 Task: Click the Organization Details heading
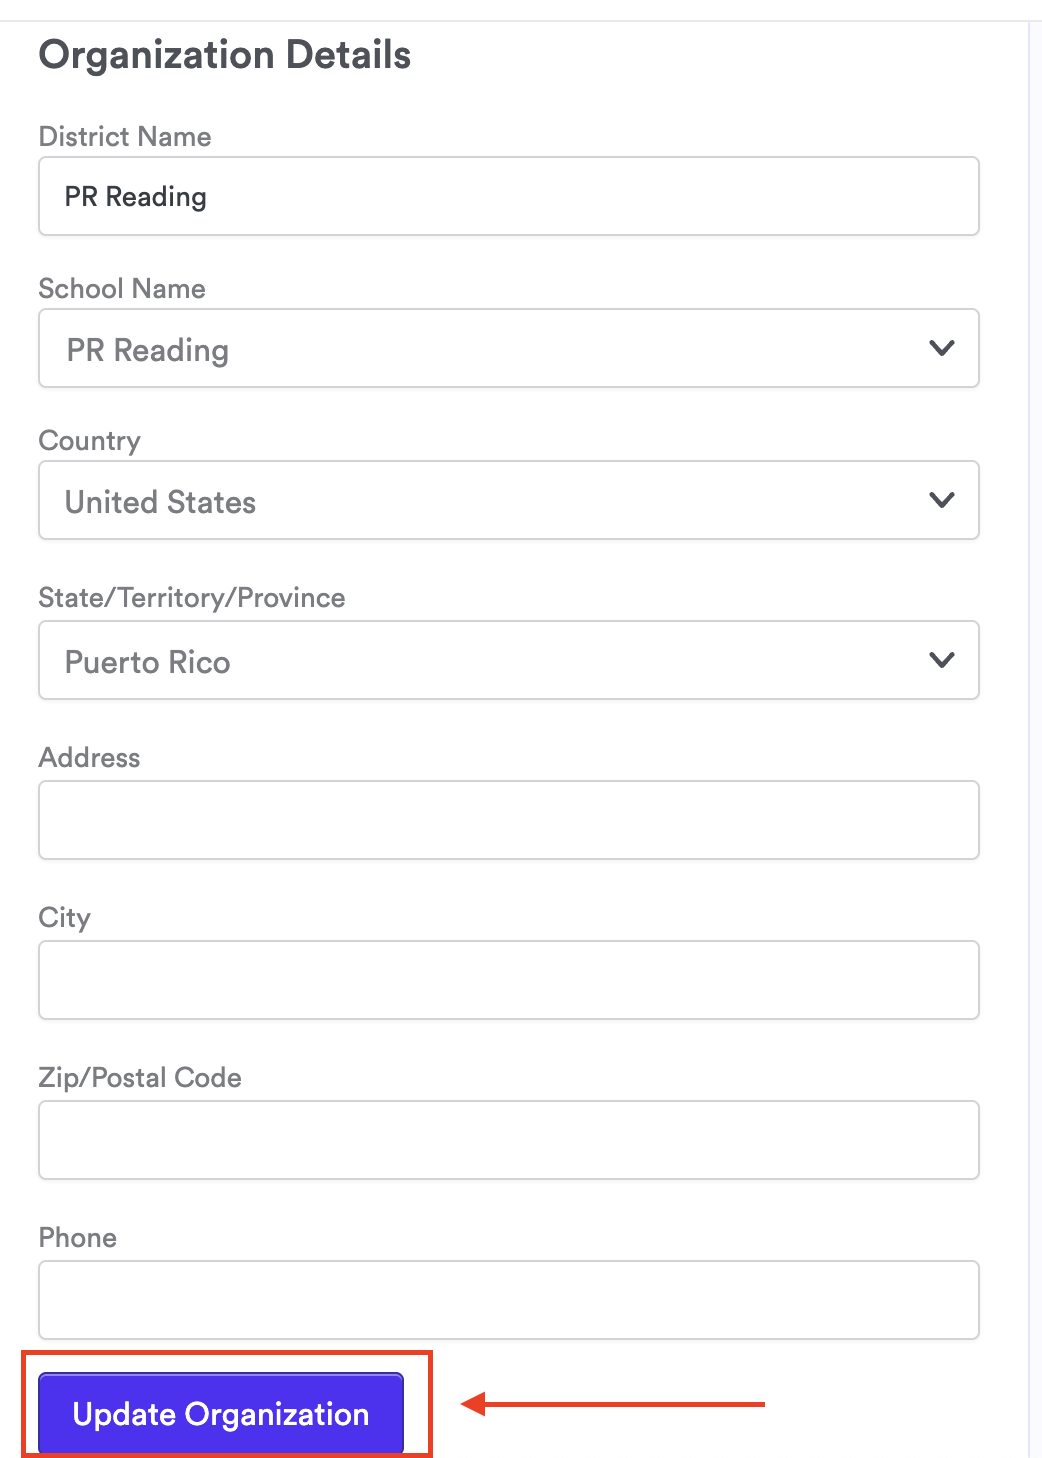225,55
